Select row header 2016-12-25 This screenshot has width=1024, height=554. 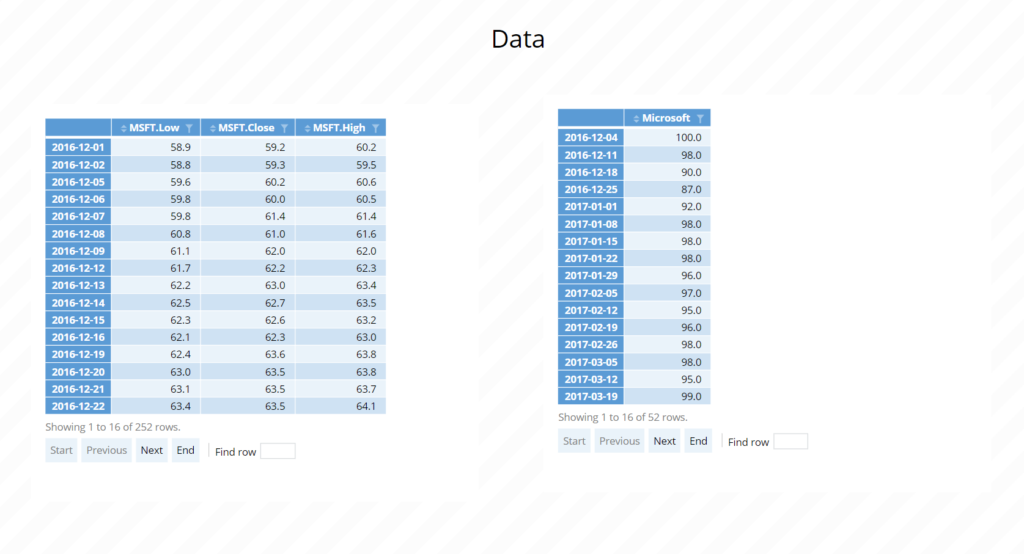pos(590,189)
